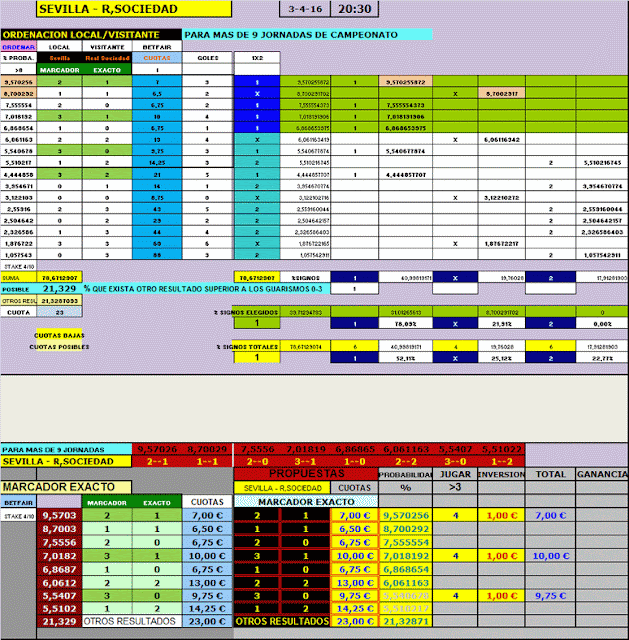Select the cyan PARA MAS DE 9 JORNADAS DE CAMPEONATO banner
Screen dimensions: 629x640
[x=307, y=35]
